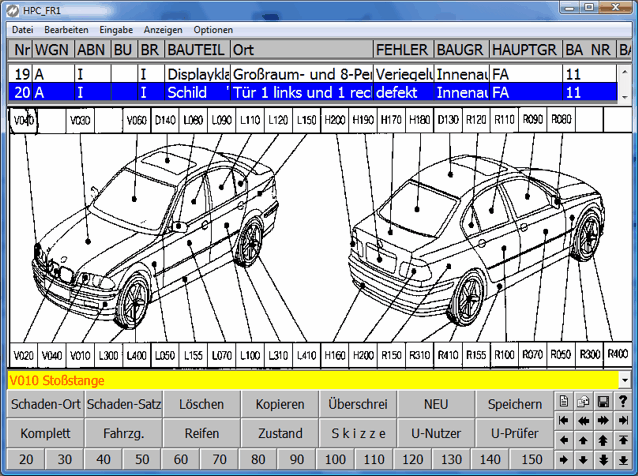
Task: Click the floppy disk save icon
Action: pos(604,401)
